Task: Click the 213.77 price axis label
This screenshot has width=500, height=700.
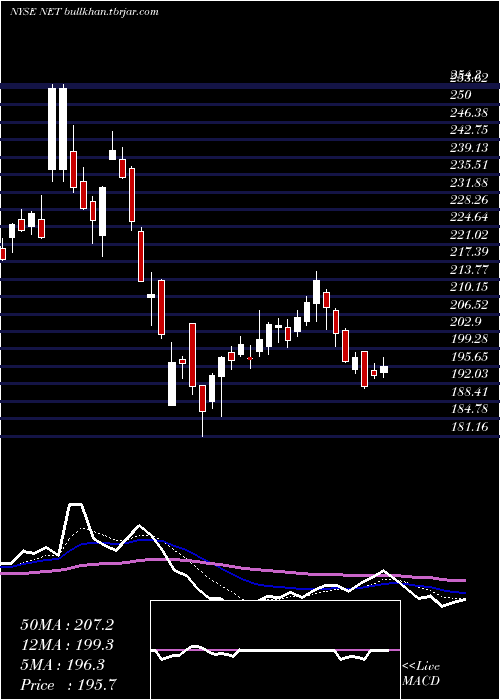Action: coord(469,269)
